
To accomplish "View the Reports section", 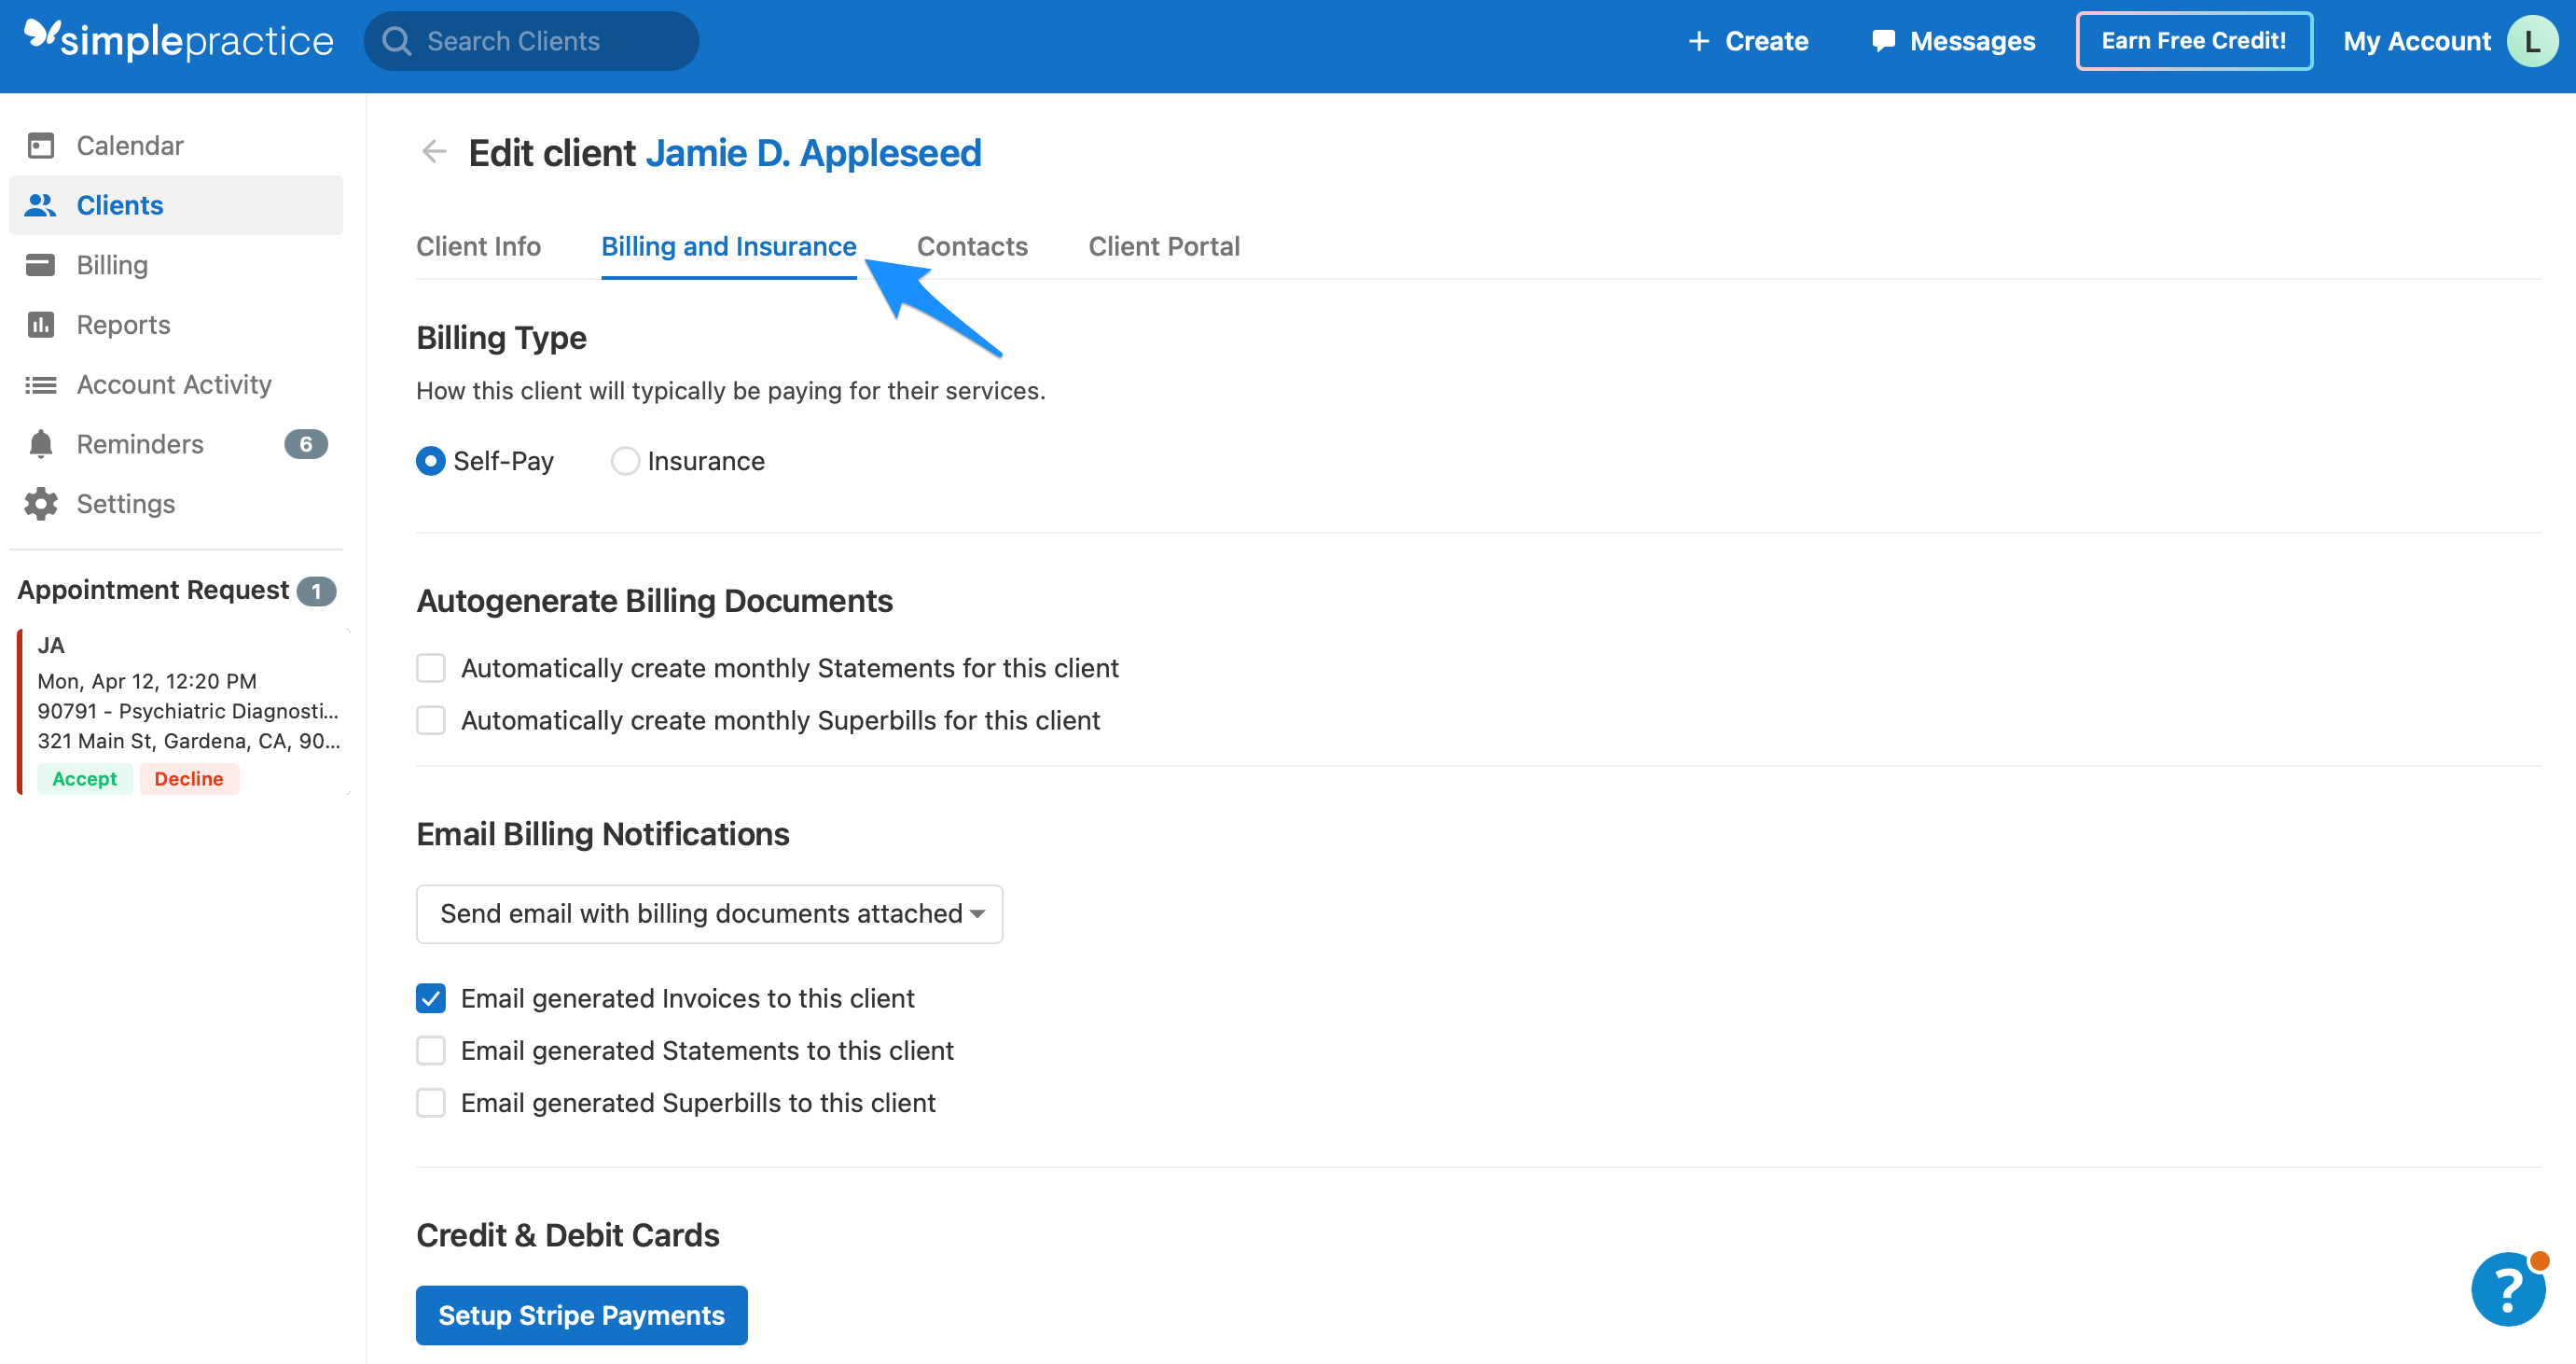I will 123,324.
